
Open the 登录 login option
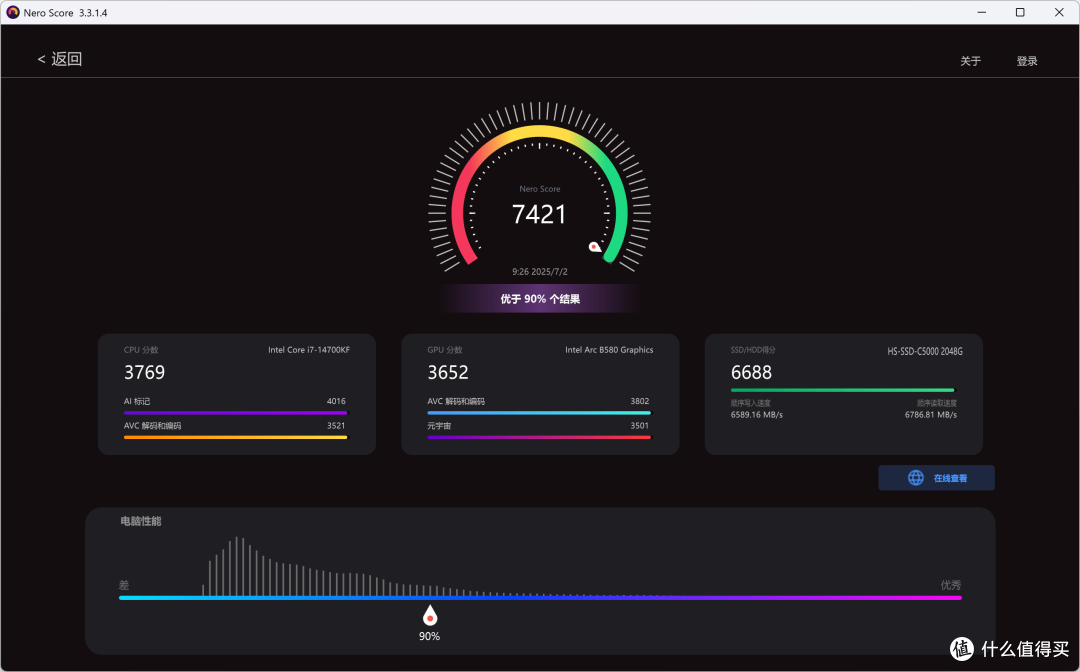tap(1027, 61)
